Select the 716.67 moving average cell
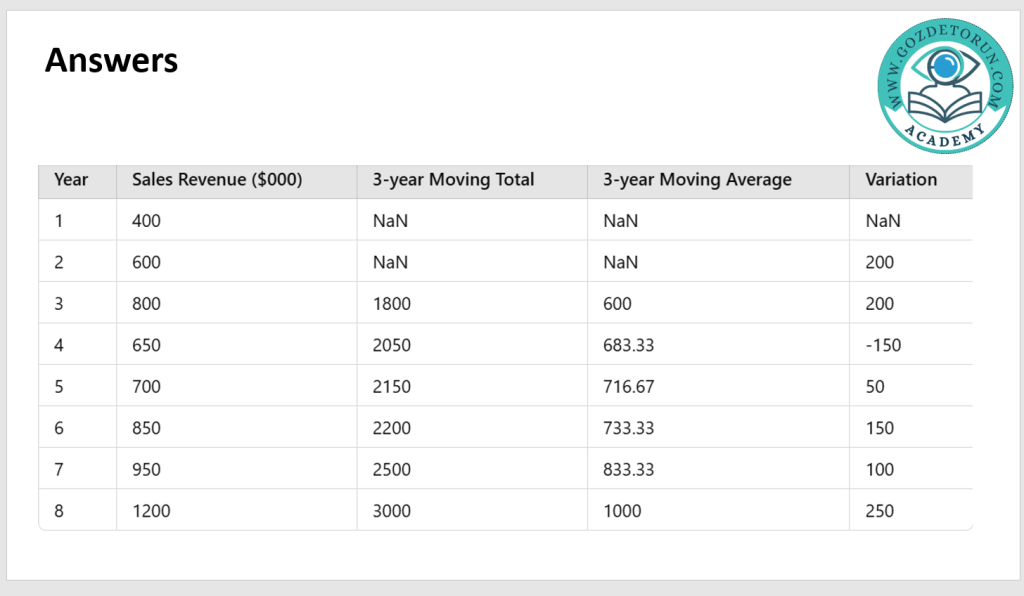1024x596 pixels. click(629, 387)
